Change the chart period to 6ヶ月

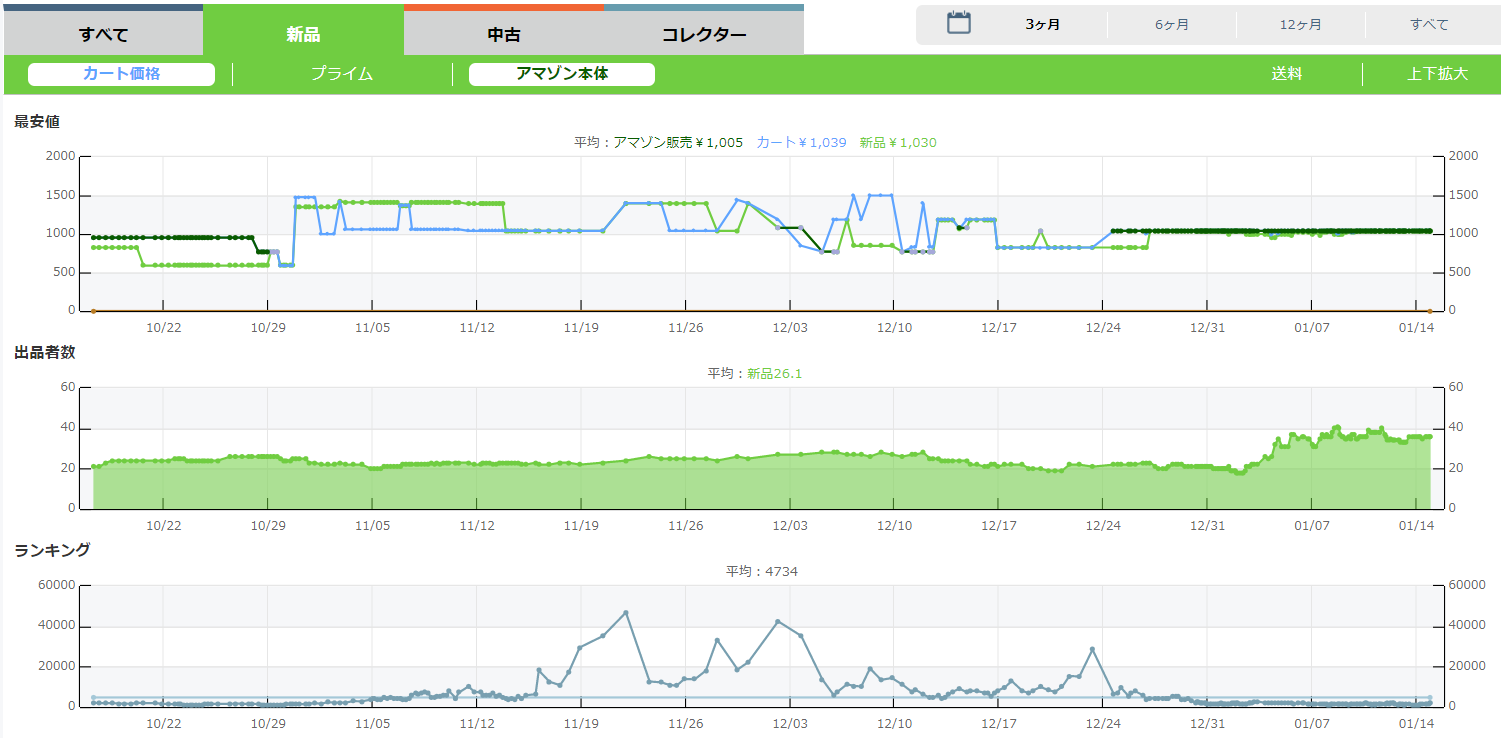pyautogui.click(x=1171, y=25)
